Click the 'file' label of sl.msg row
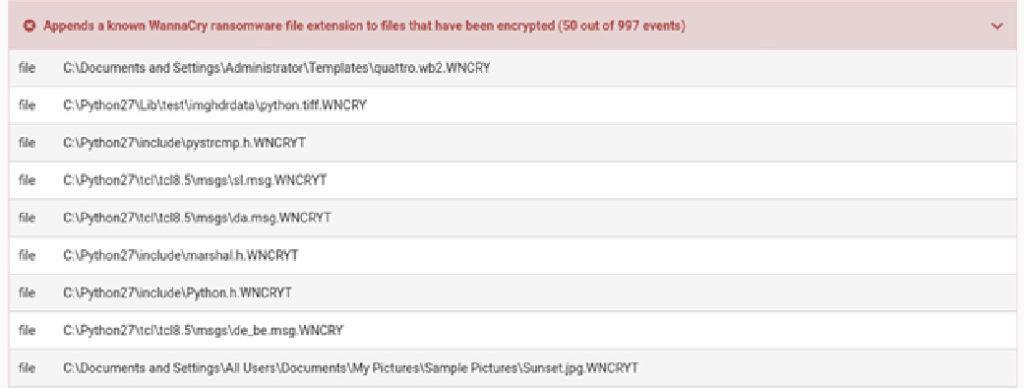Viewport: 1024px width, 388px height. (27, 180)
